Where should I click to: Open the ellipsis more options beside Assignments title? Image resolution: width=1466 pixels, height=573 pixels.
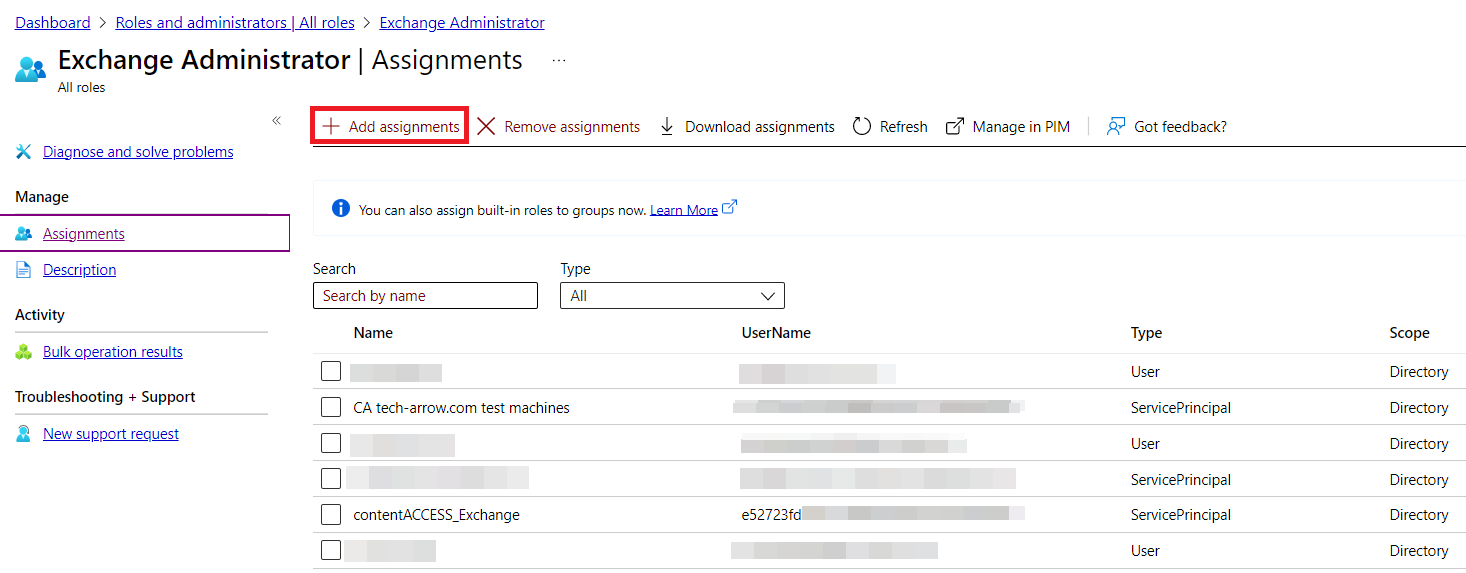click(559, 61)
